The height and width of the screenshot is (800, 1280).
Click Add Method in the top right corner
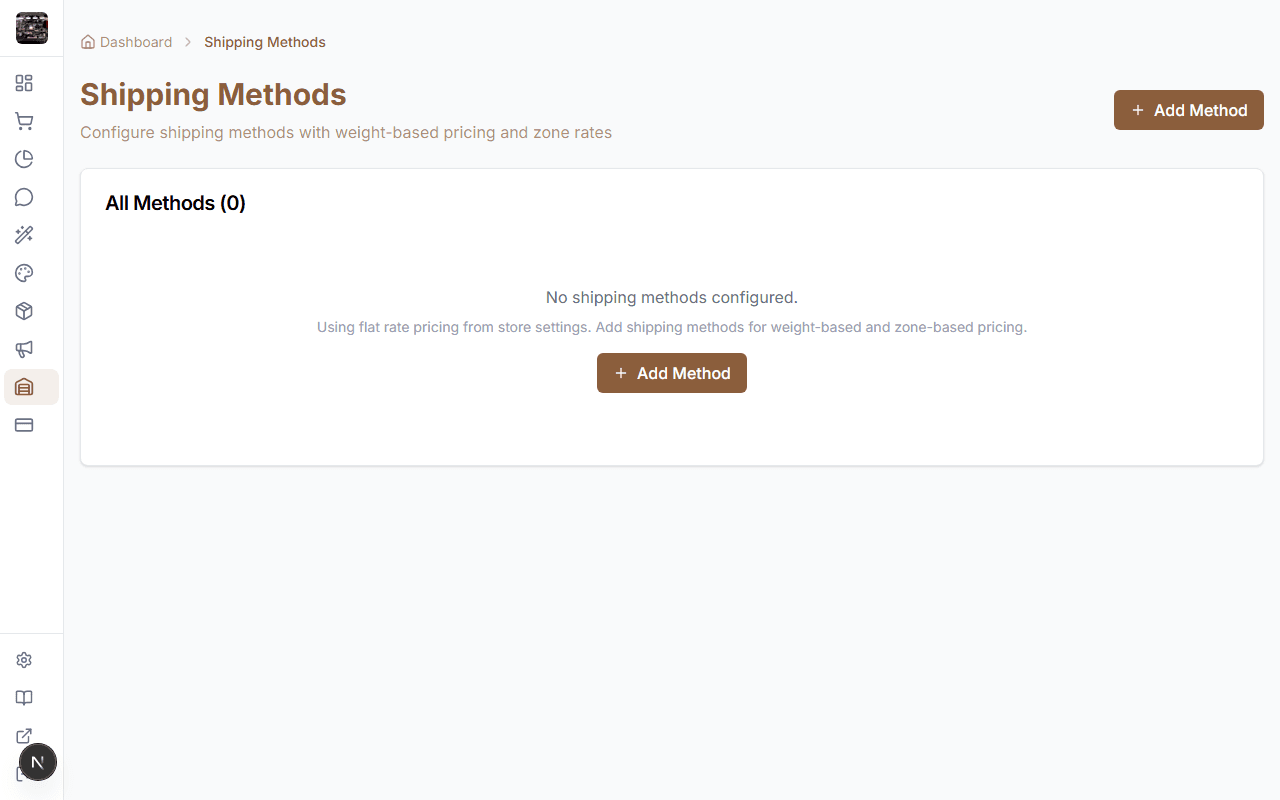pyautogui.click(x=1188, y=110)
